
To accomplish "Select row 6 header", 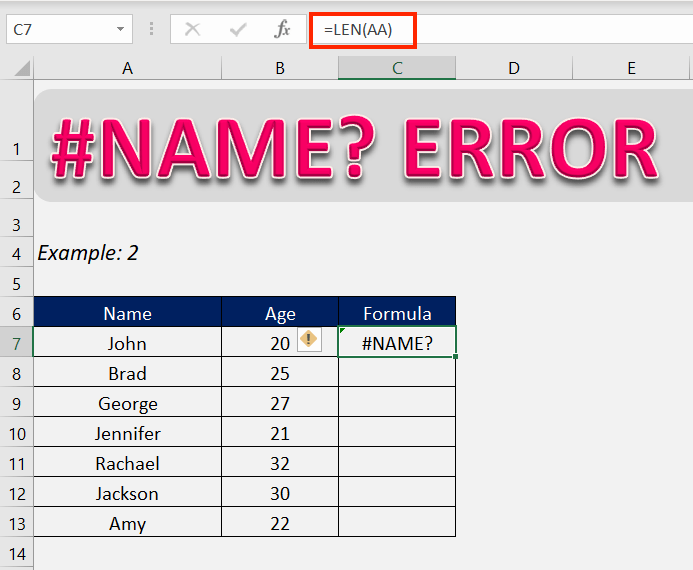I will click(16, 312).
